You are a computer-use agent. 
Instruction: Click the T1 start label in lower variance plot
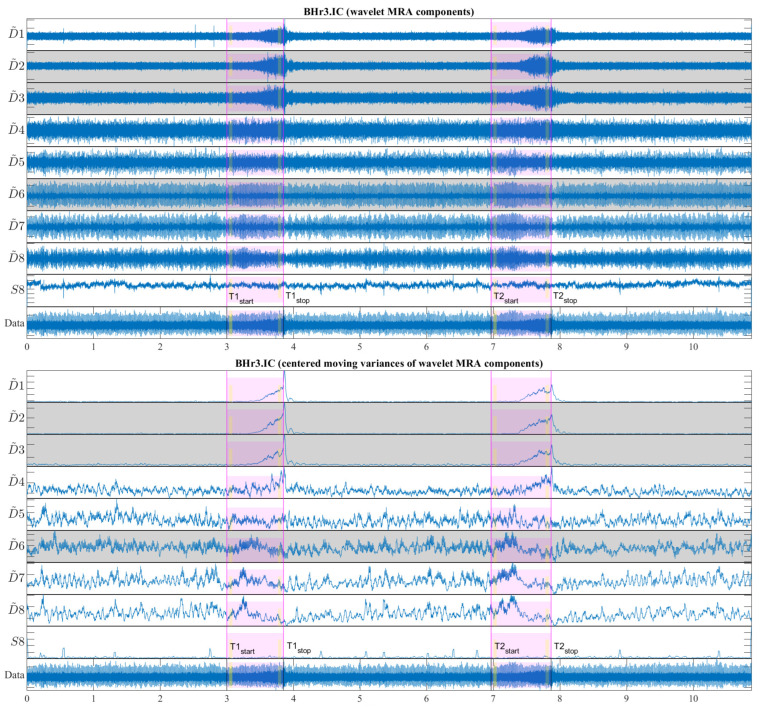point(242,648)
